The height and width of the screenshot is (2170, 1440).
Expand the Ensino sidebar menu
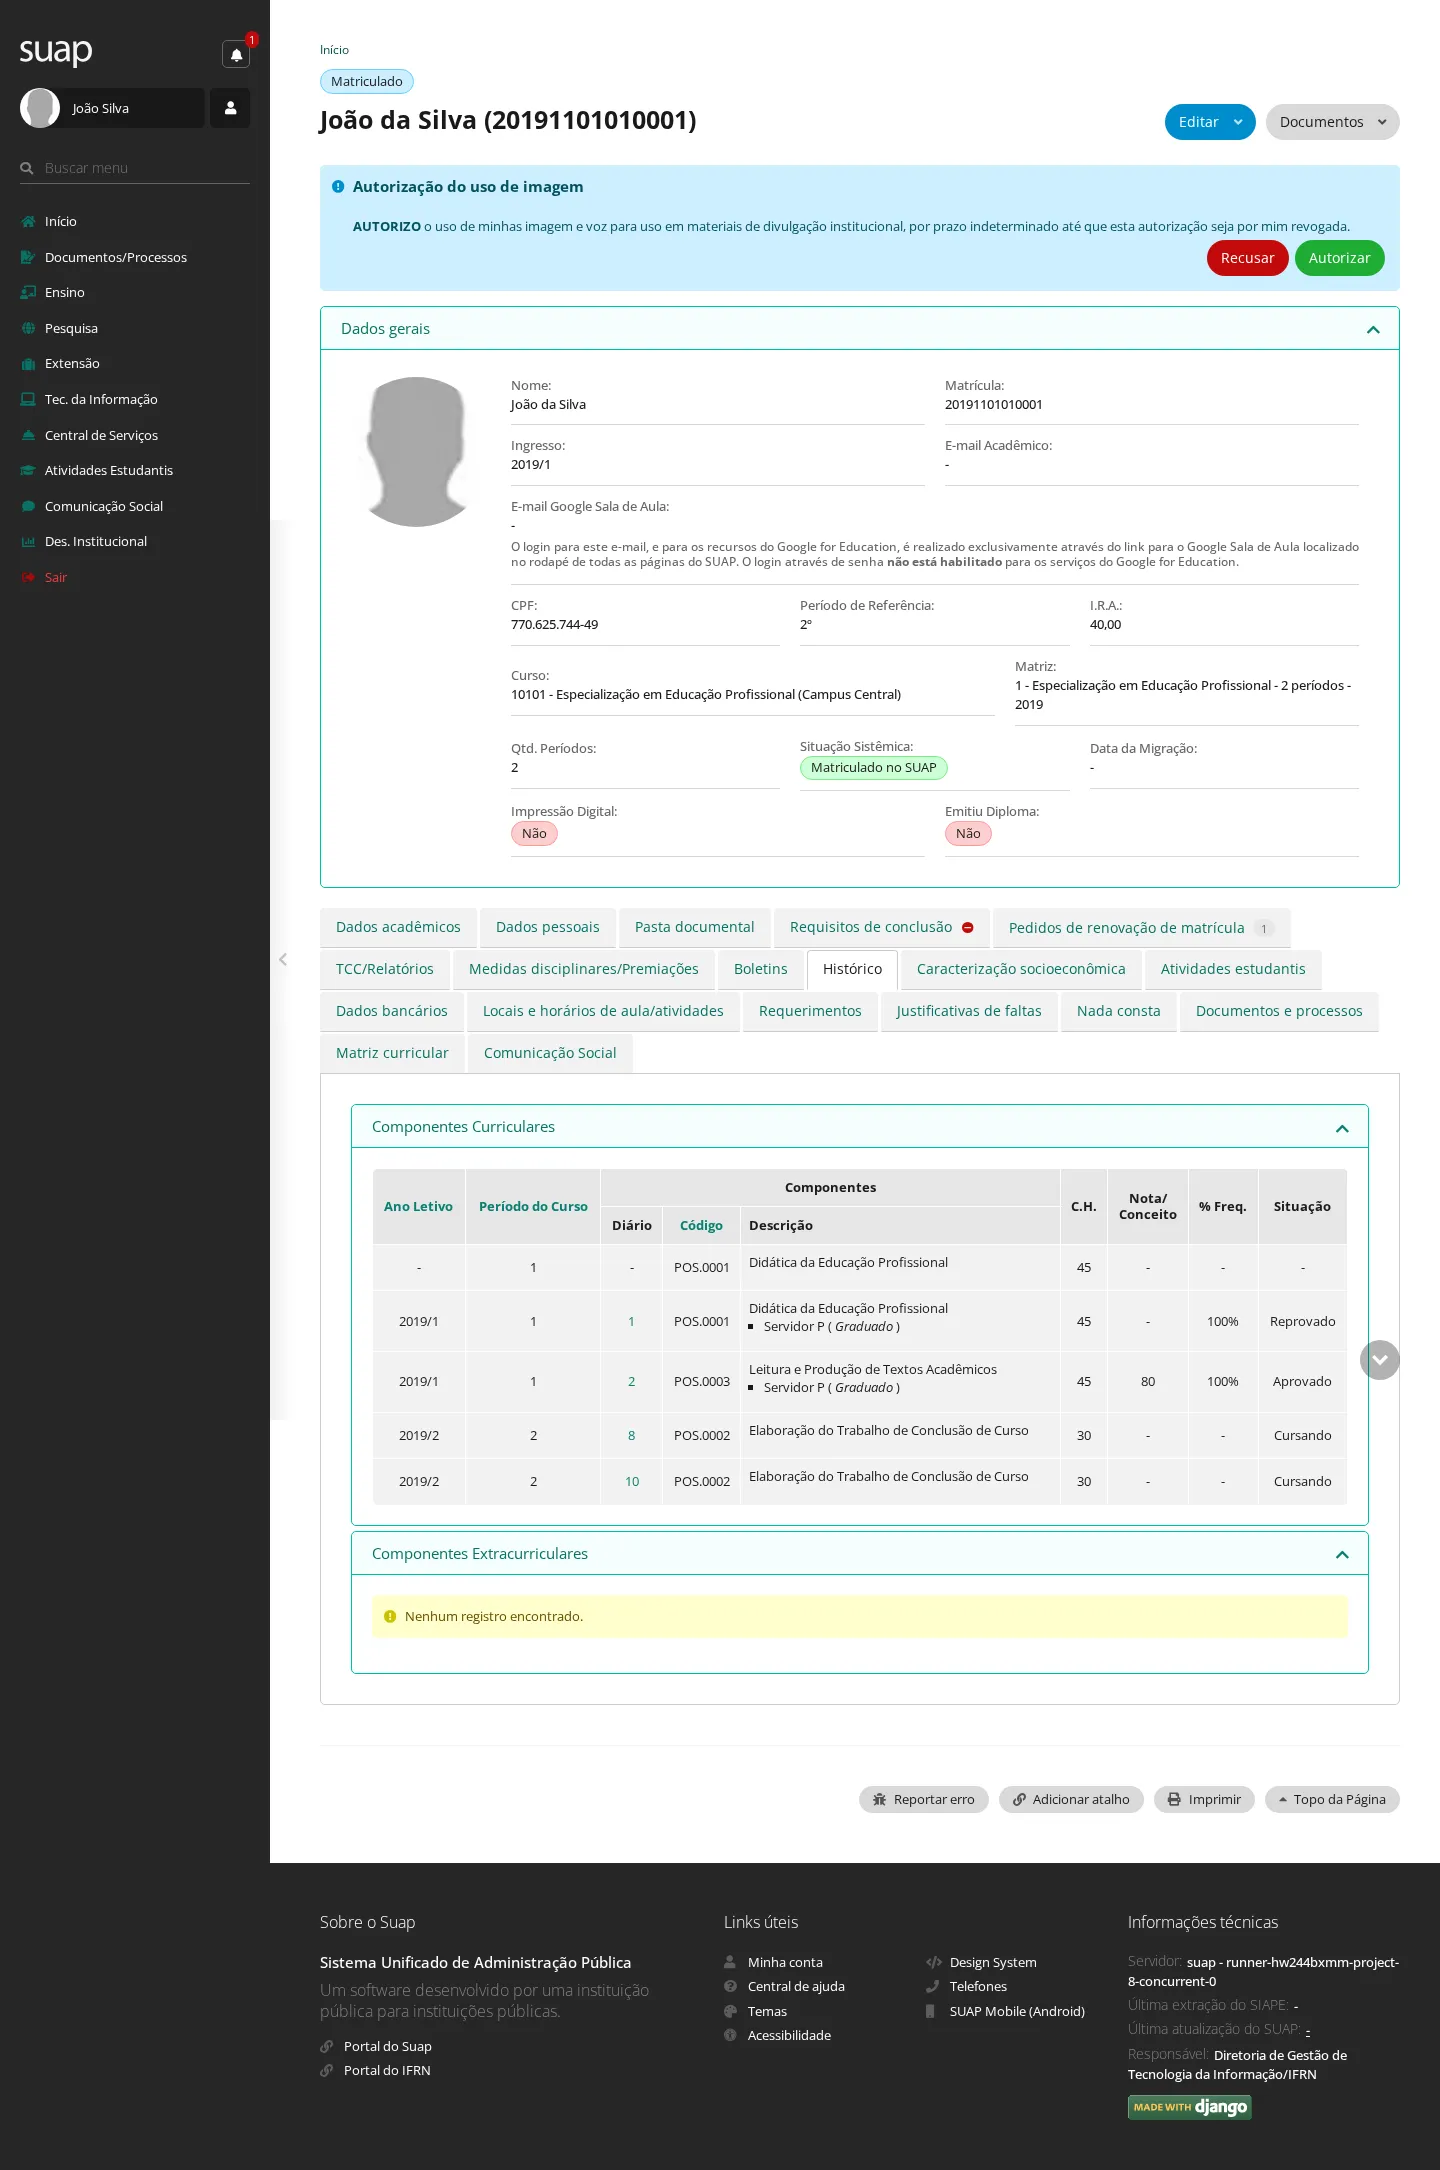click(x=65, y=292)
